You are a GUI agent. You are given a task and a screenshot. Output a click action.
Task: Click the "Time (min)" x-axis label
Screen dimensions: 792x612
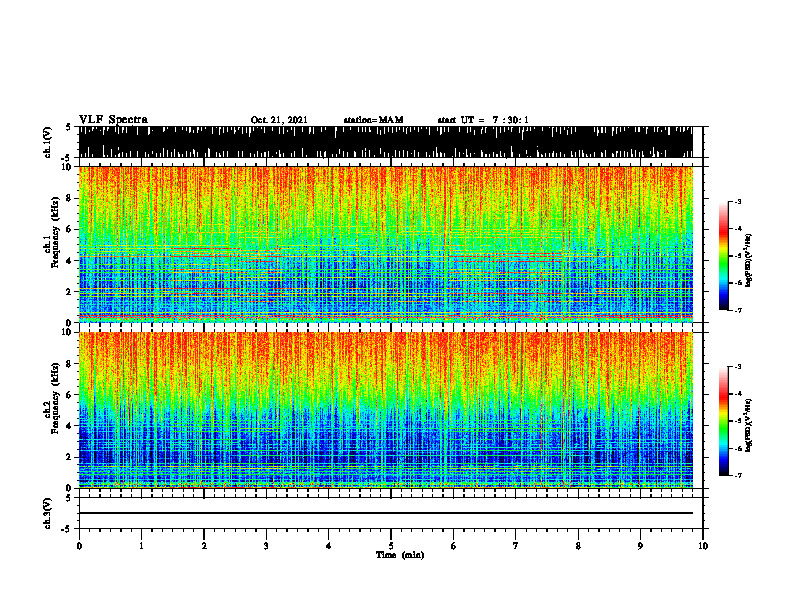[x=400, y=555]
